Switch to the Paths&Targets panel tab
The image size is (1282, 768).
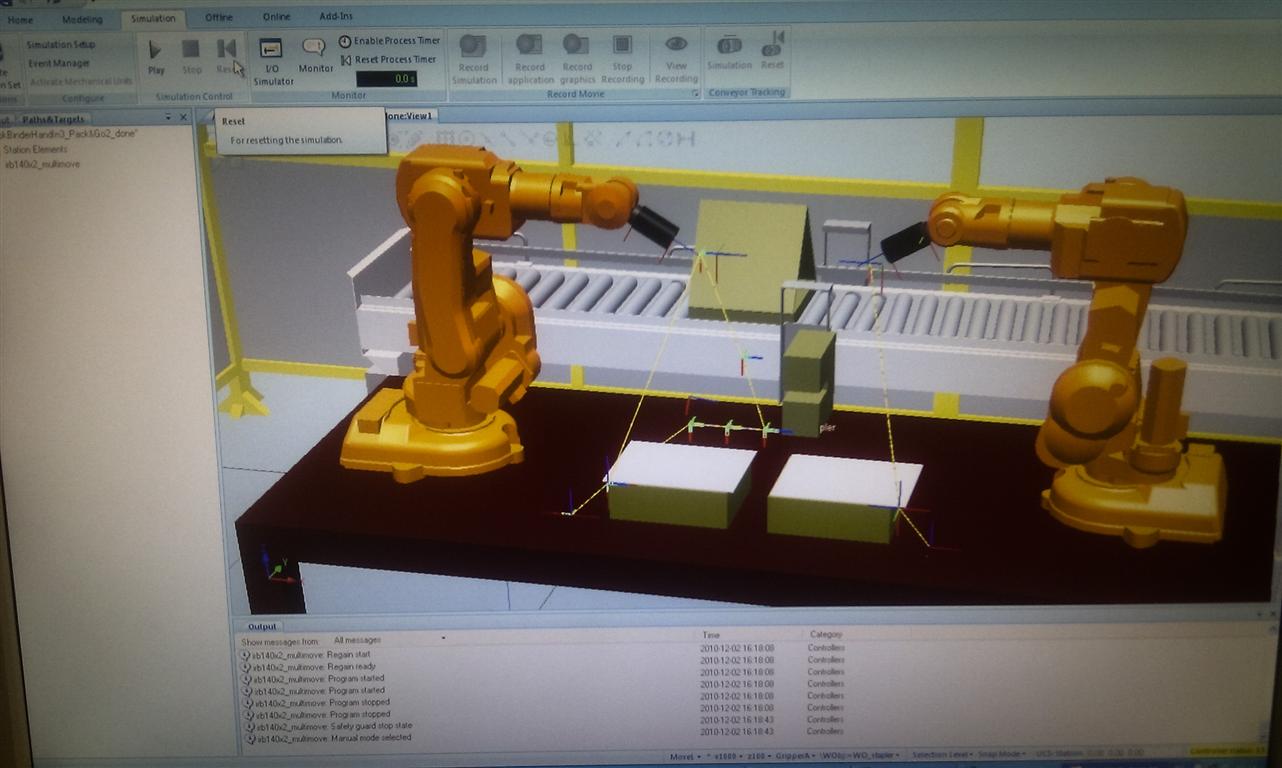52,119
